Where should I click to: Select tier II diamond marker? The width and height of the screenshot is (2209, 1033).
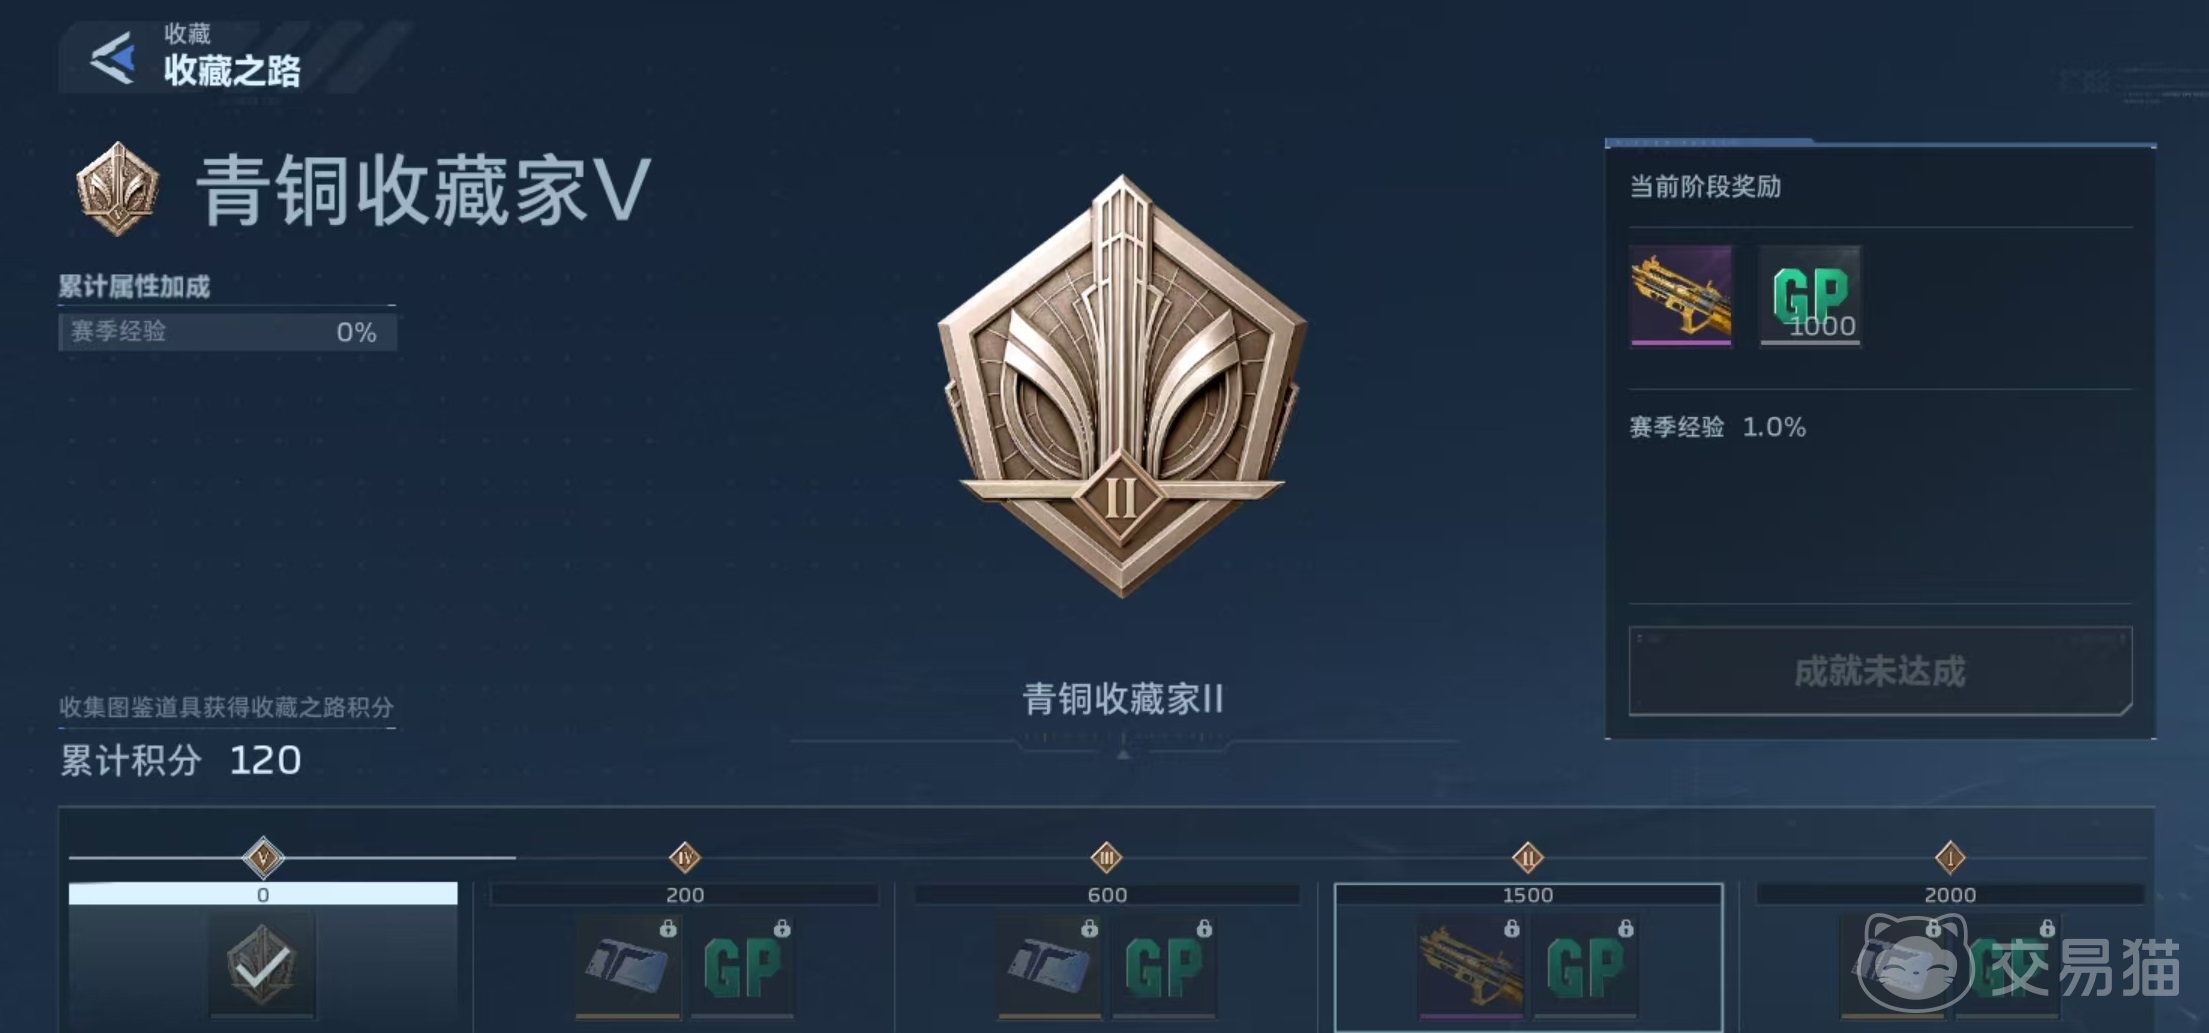[x=1528, y=857]
